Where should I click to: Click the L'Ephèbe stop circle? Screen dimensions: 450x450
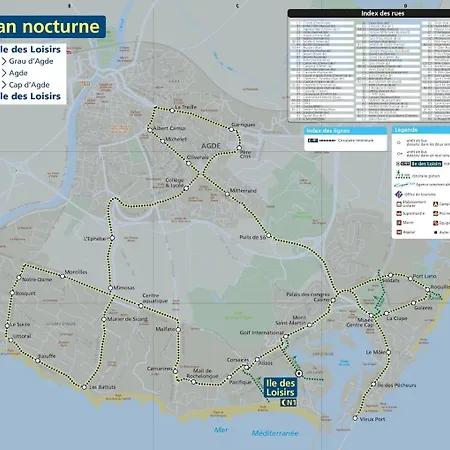point(112,238)
